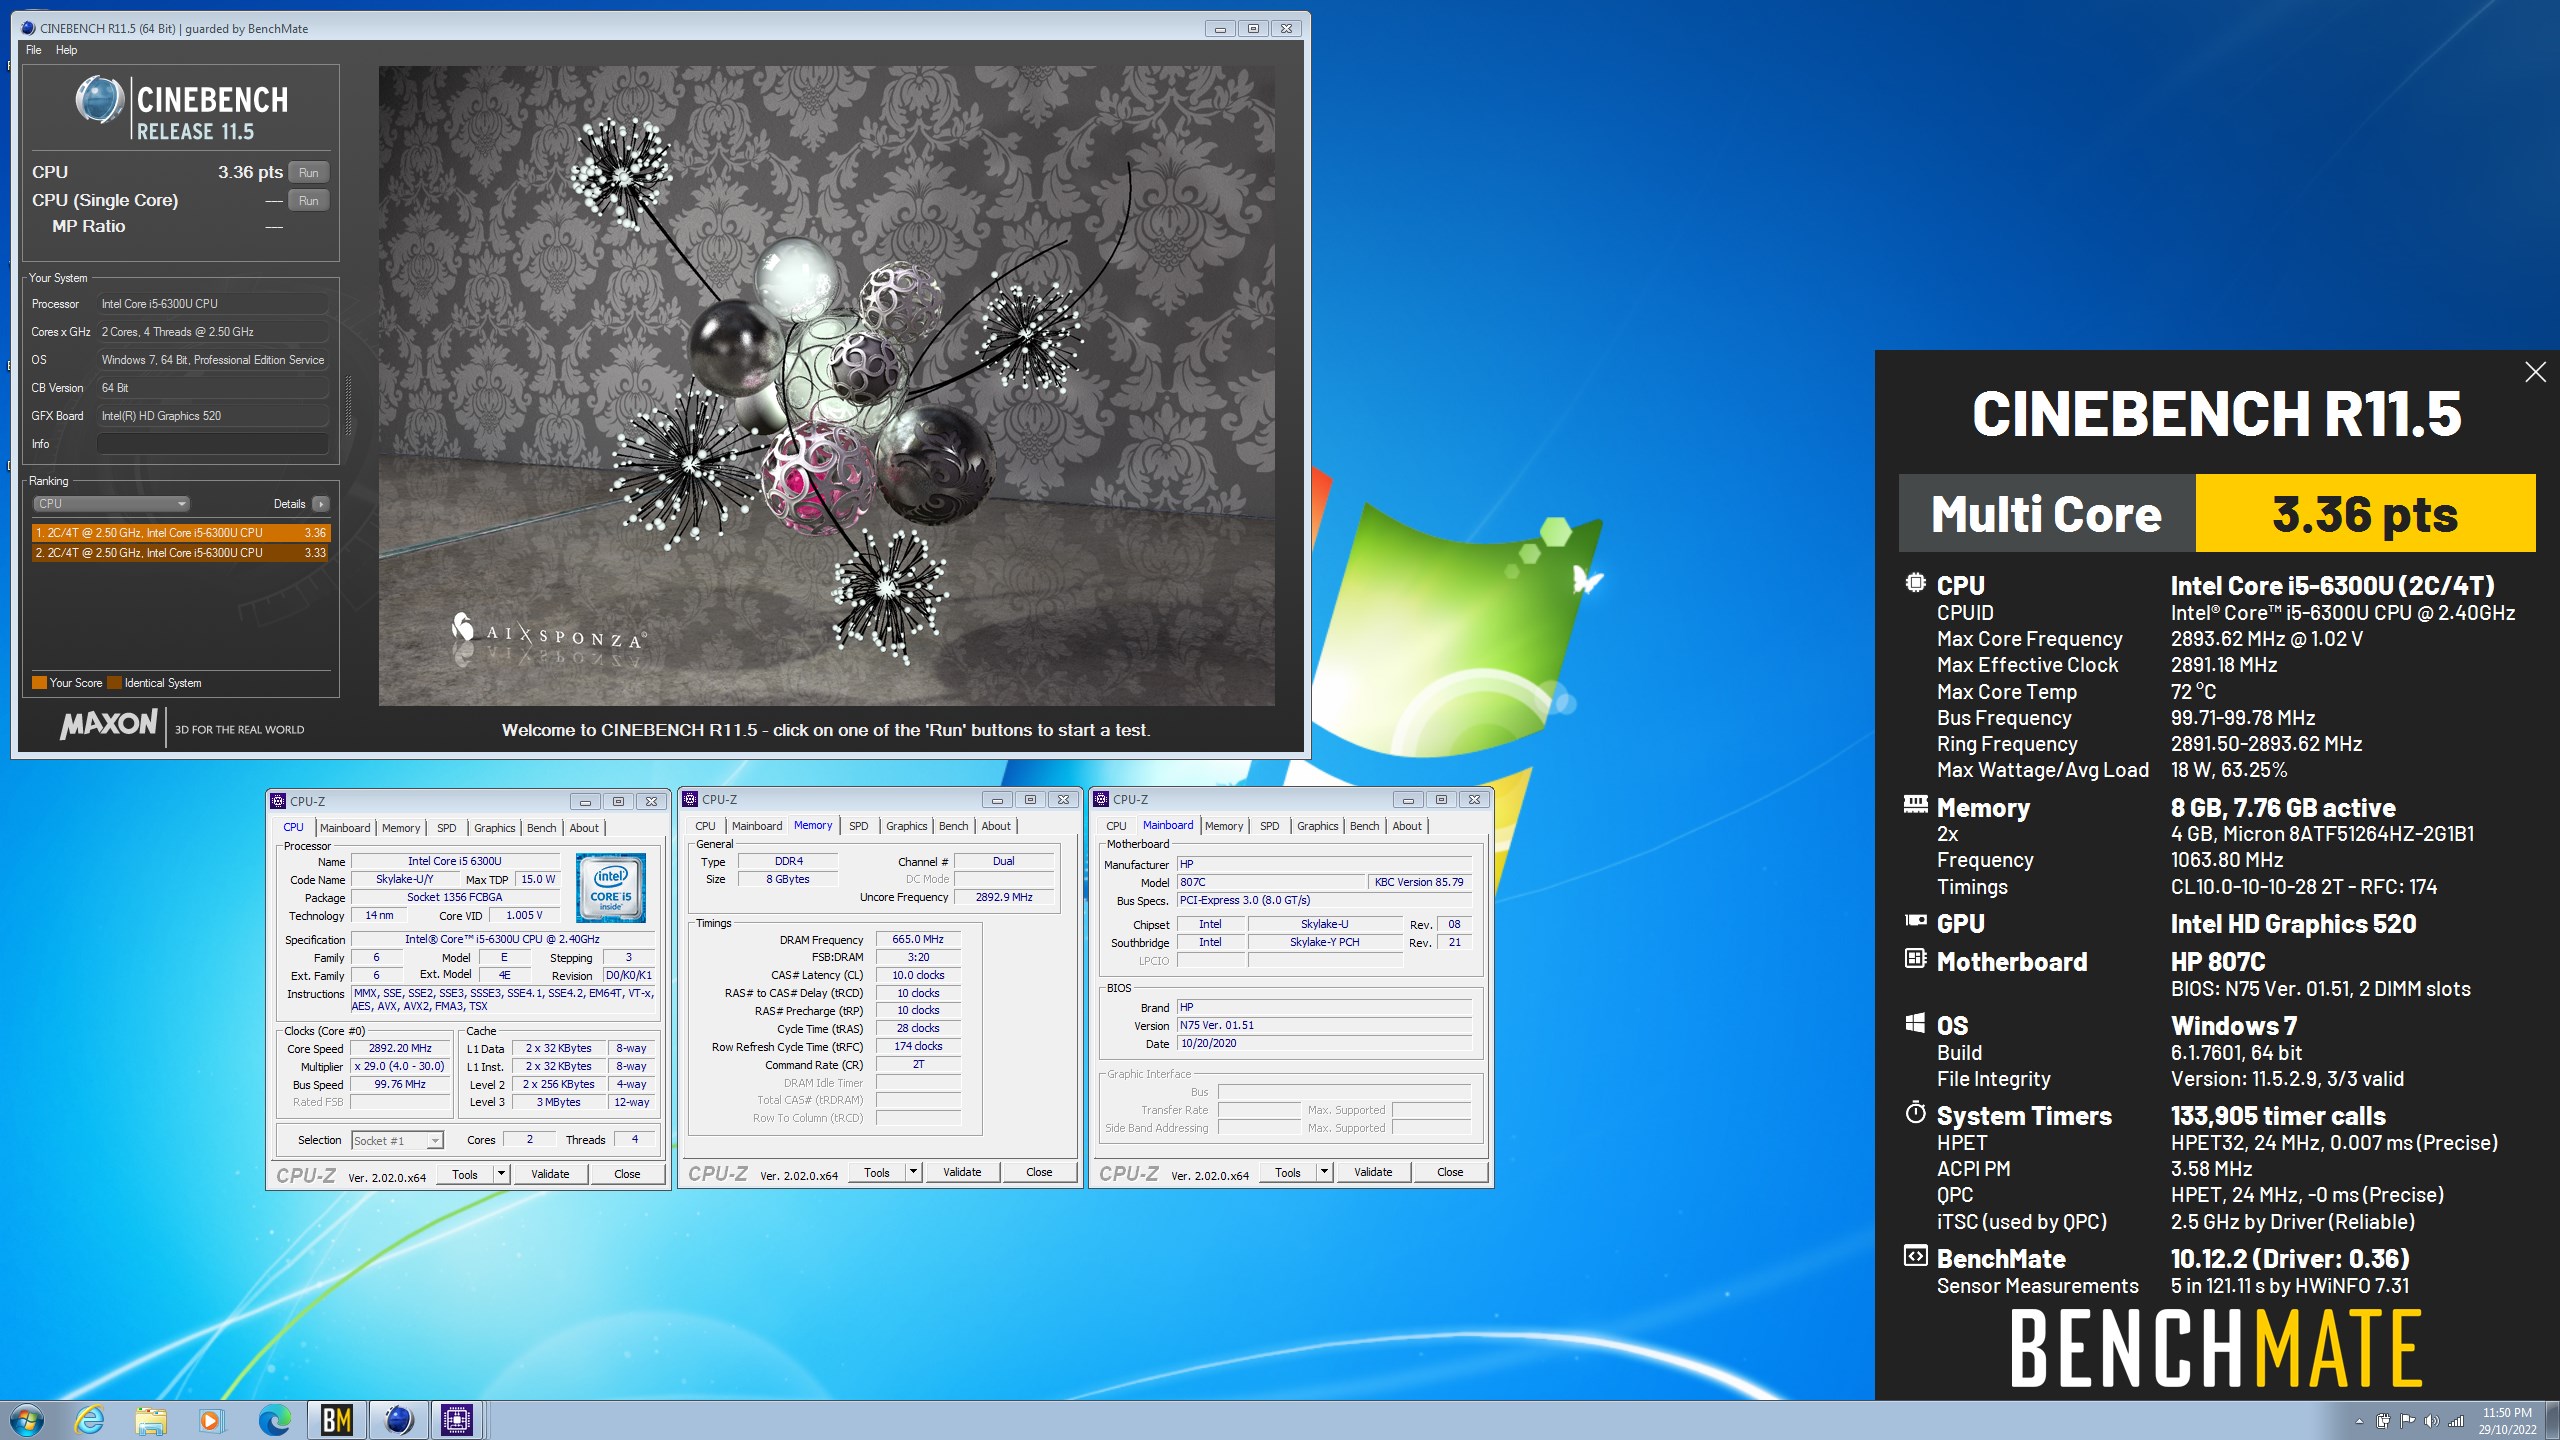Switch to SPD tab in CPU-tab CPU-Z window
The width and height of the screenshot is (2560, 1440).
tap(447, 828)
